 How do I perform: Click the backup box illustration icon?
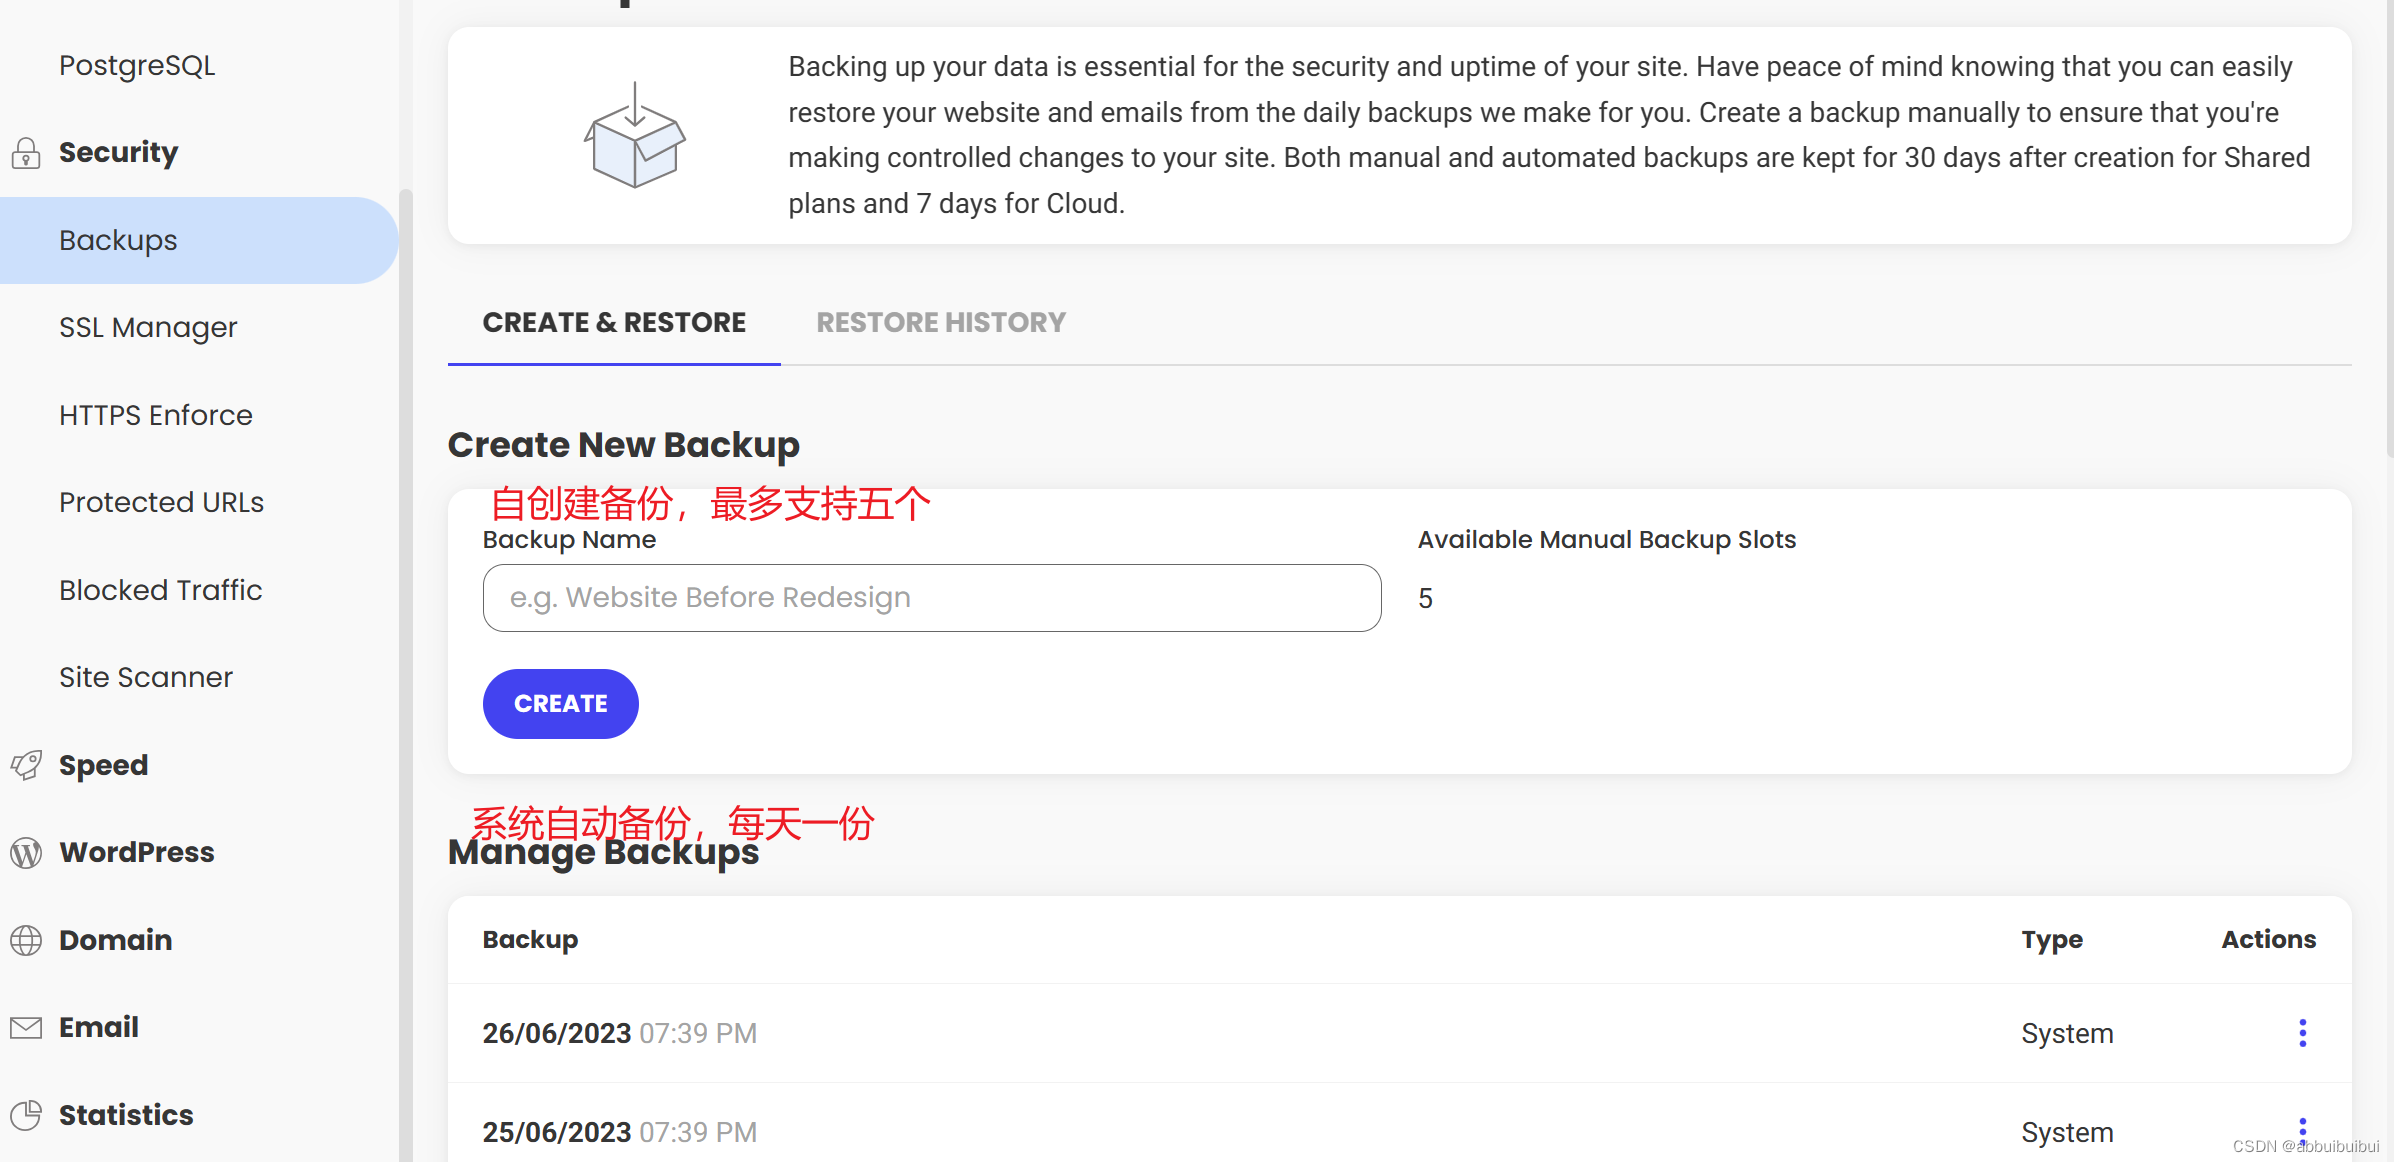pos(633,133)
